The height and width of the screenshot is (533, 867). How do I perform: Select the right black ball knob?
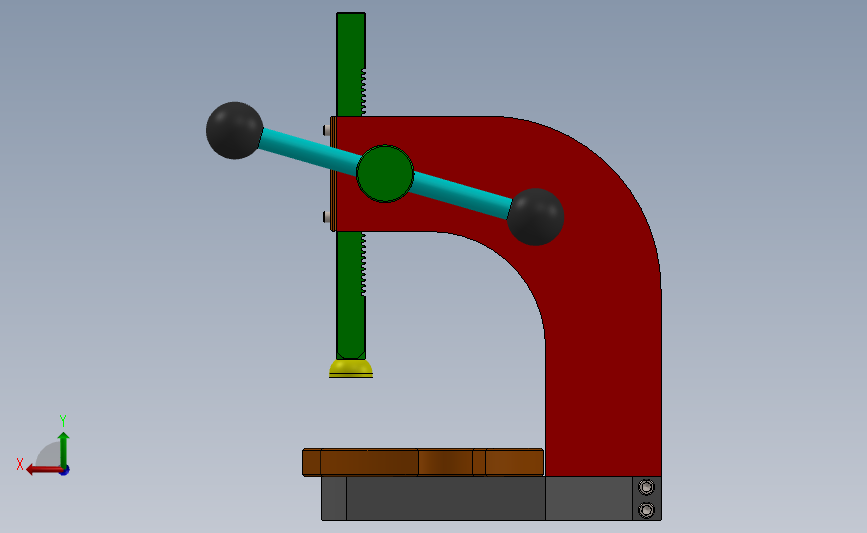click(x=535, y=217)
